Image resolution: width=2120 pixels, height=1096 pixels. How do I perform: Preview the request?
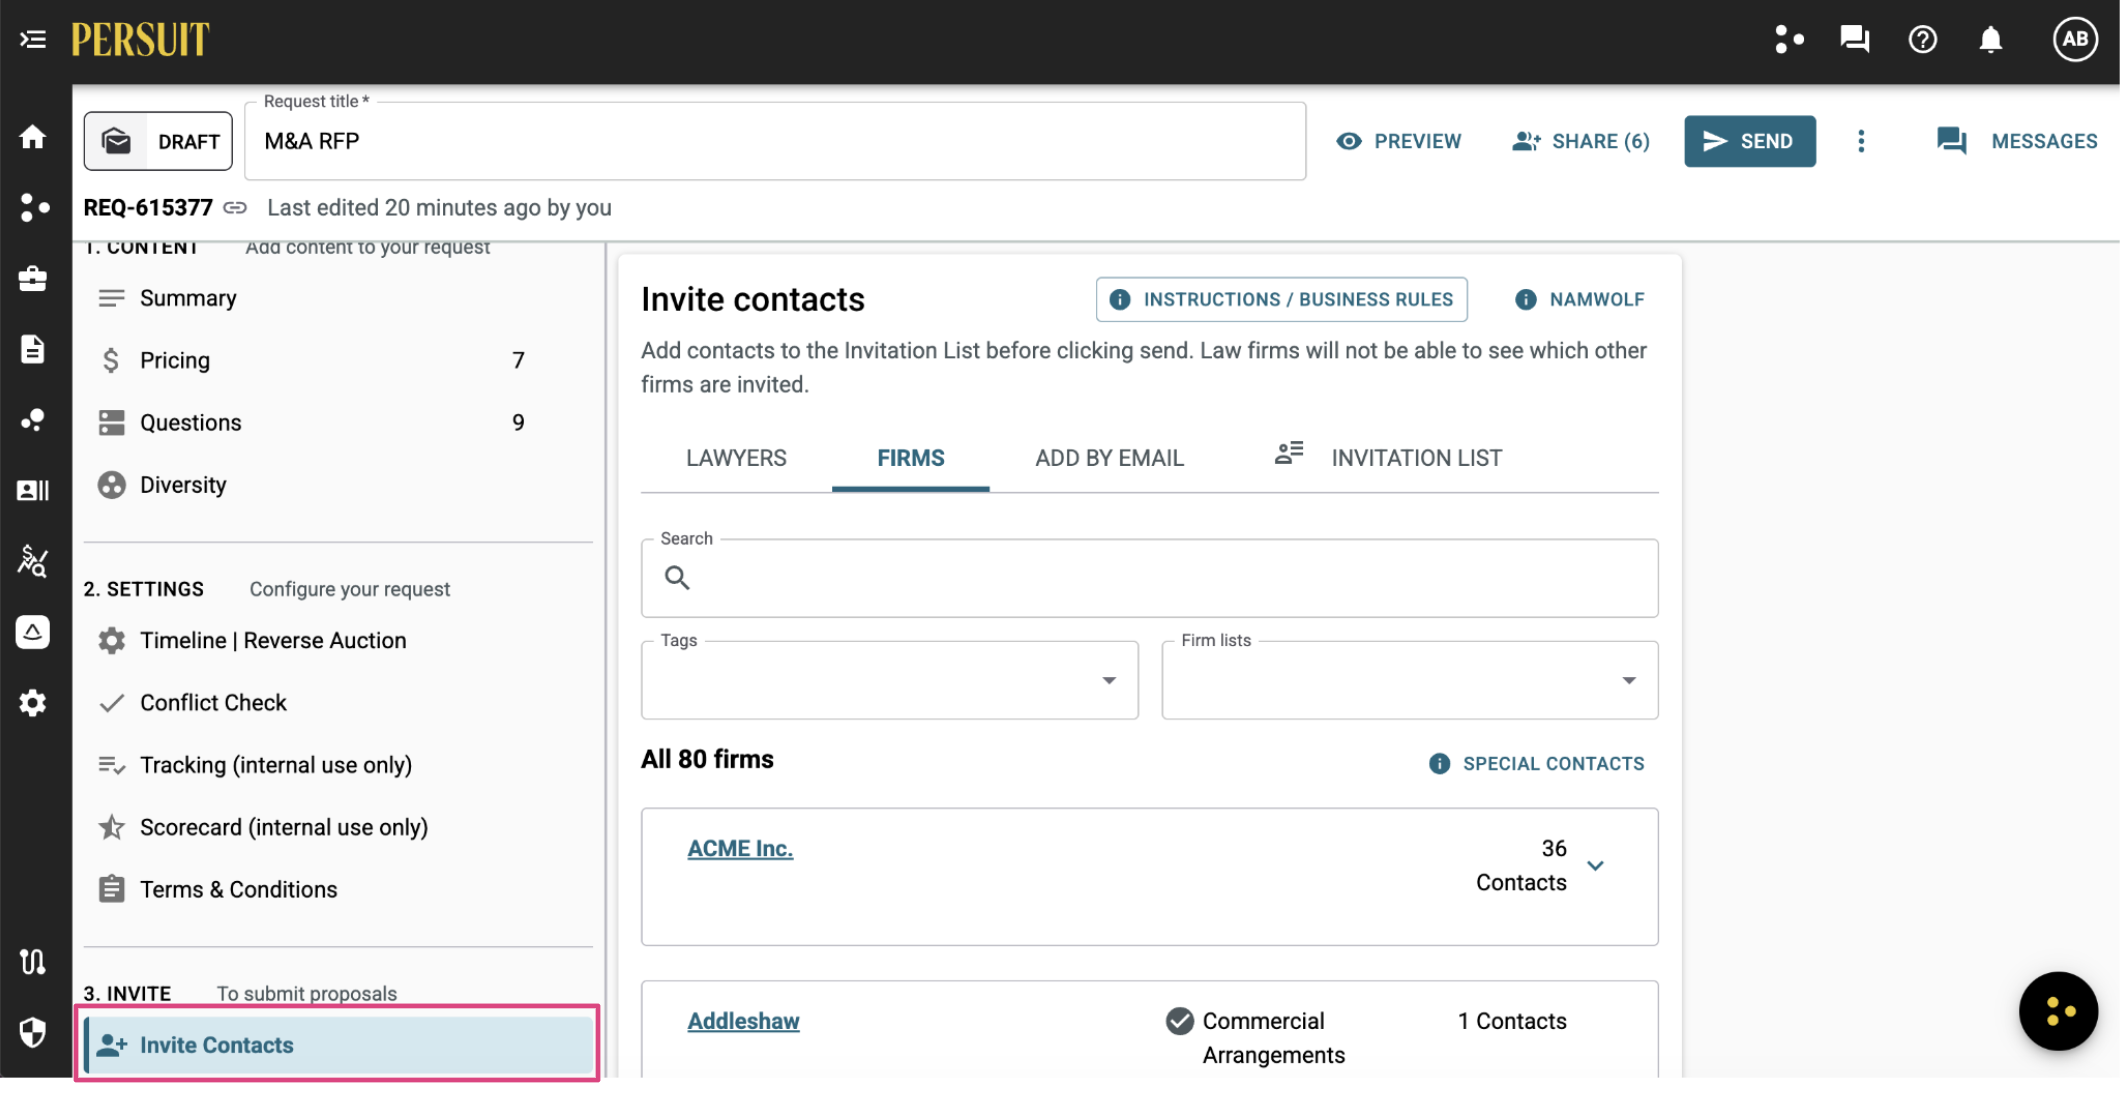[1399, 141]
